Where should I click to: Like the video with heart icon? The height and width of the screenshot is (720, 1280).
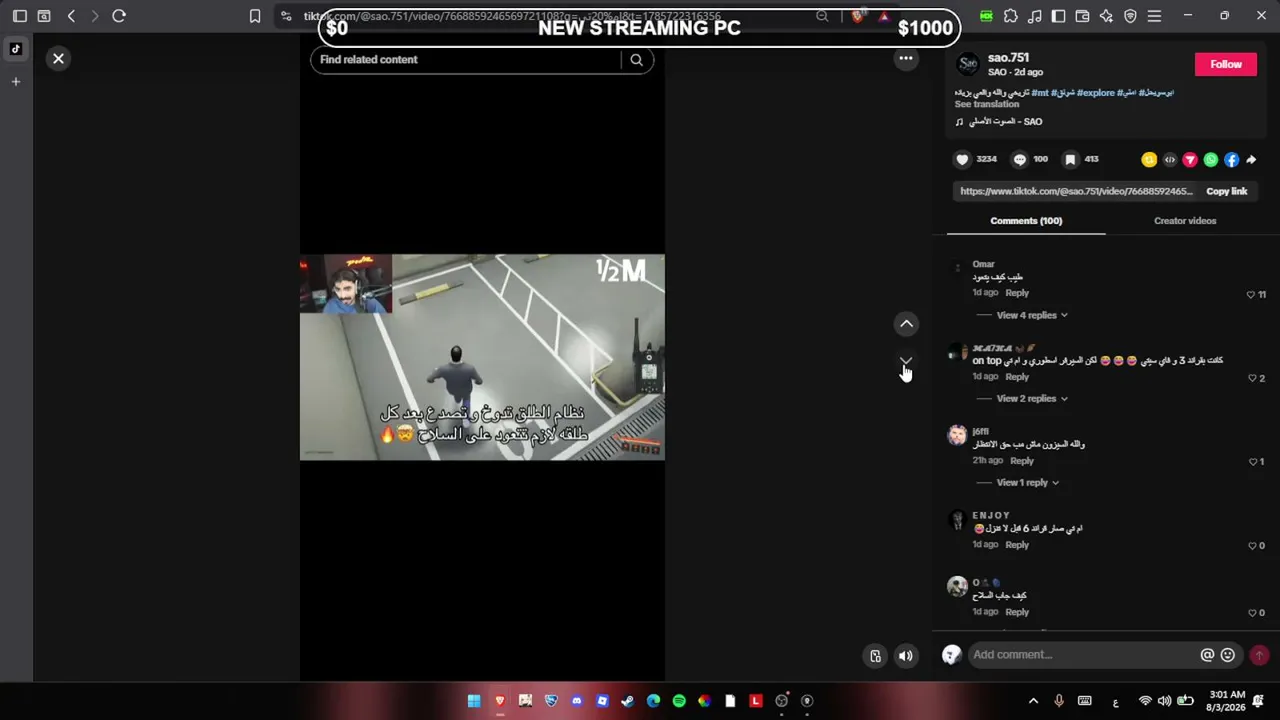tap(962, 159)
